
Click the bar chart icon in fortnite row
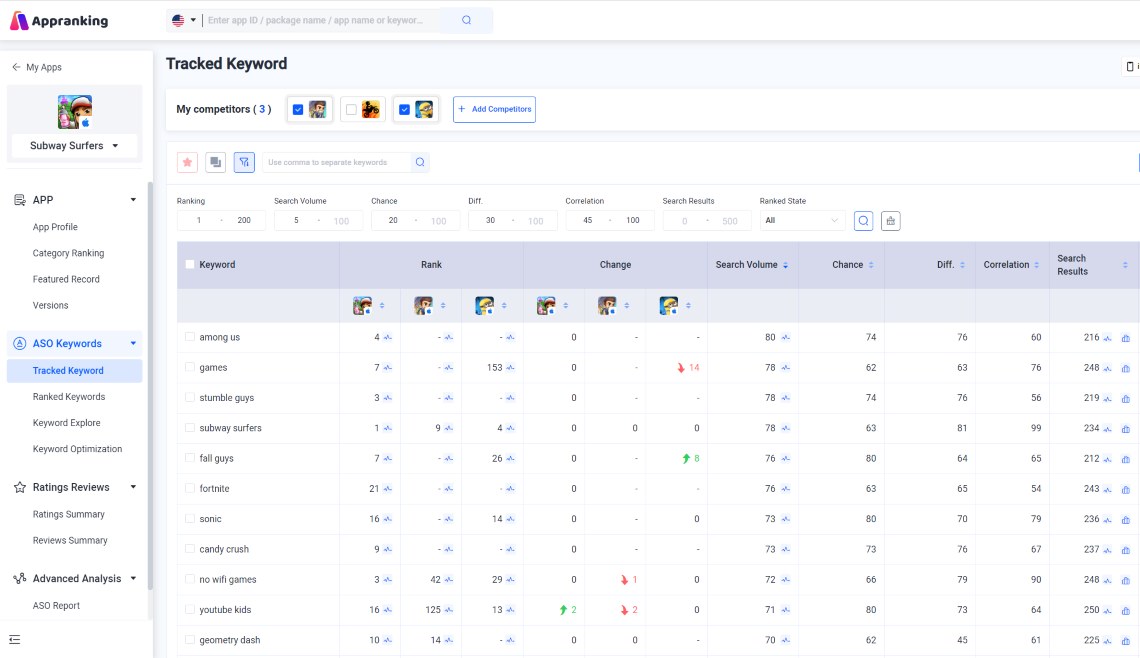(1126, 489)
